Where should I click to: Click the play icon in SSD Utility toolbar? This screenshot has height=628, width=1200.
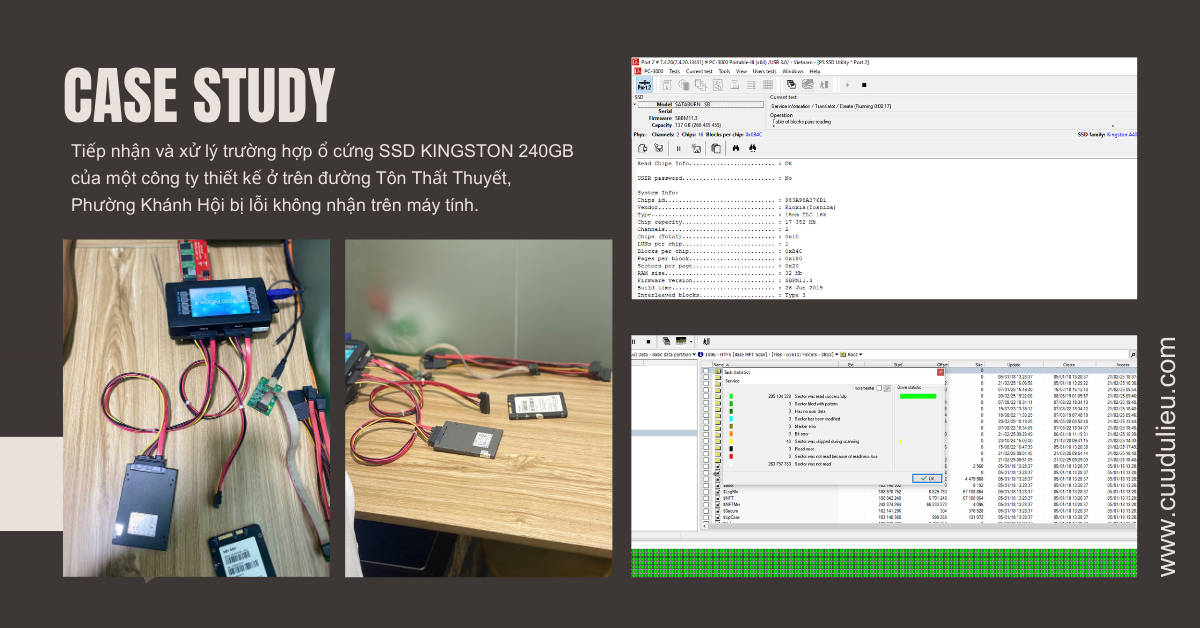tap(847, 85)
